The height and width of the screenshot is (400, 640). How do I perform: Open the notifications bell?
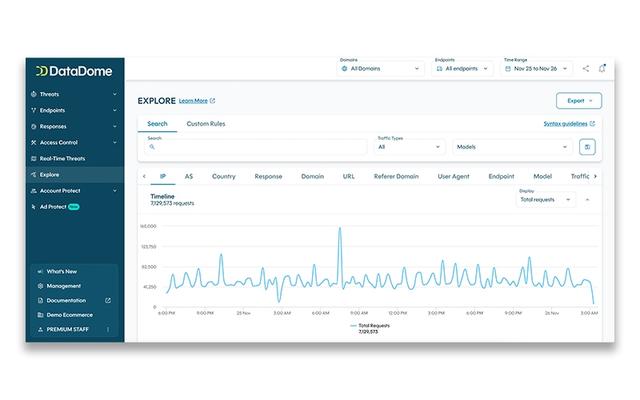click(x=602, y=69)
